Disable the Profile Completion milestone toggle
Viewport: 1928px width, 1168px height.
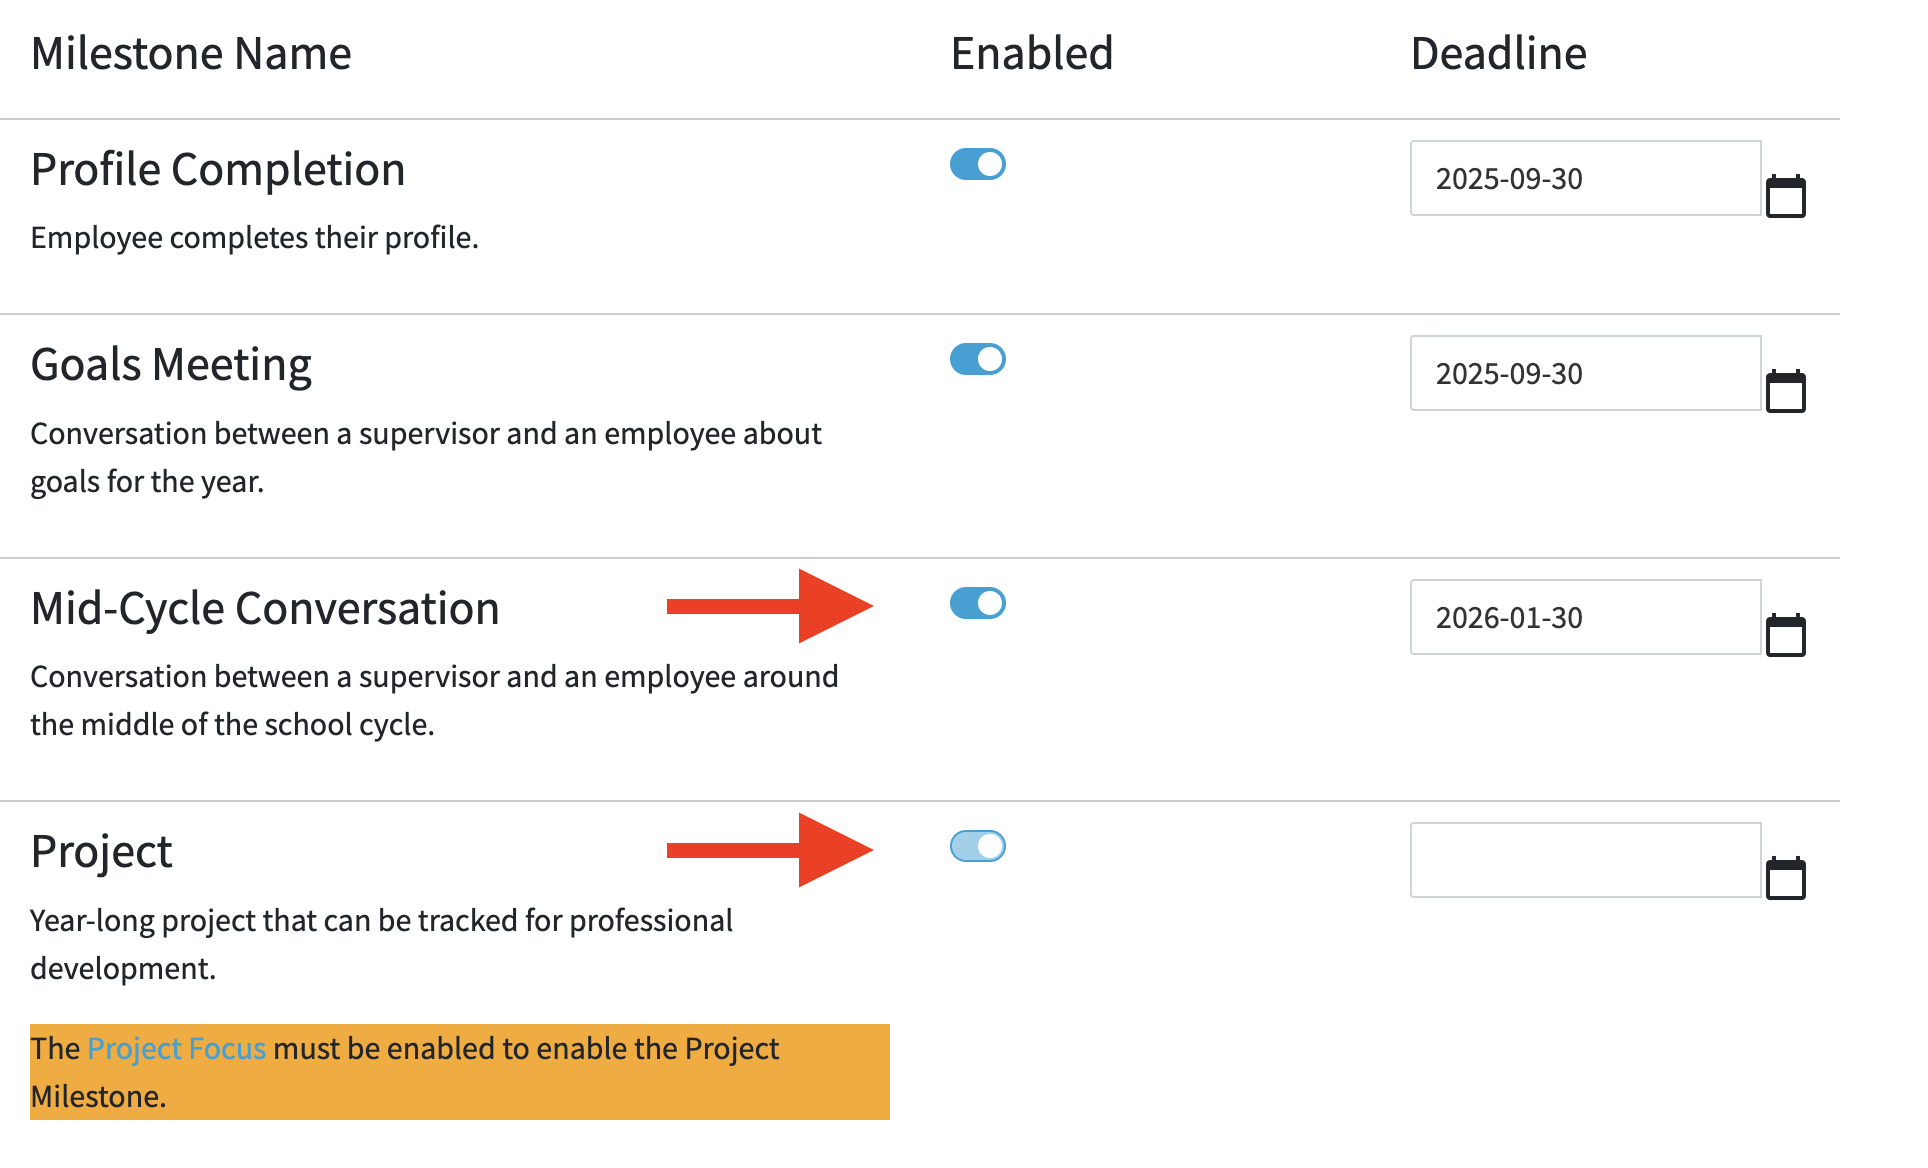(977, 164)
